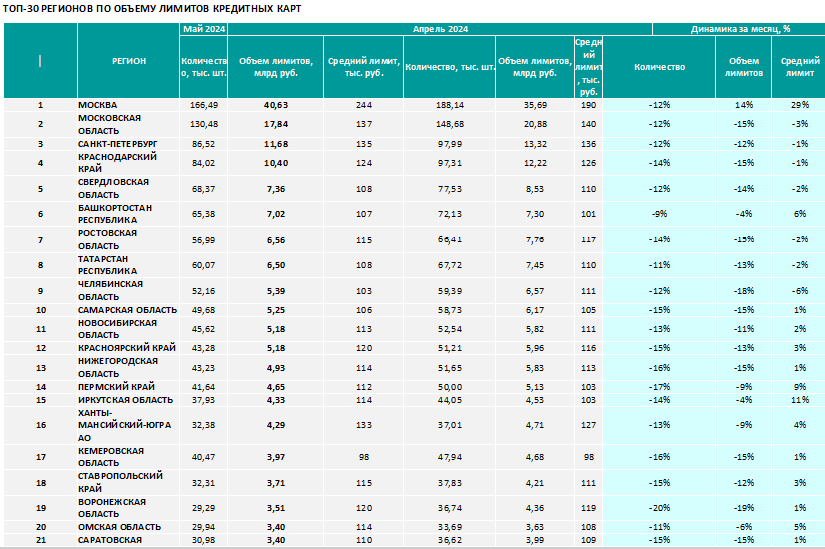
Task: Click 'Количество' header under Динамика
Action: [x=659, y=67]
